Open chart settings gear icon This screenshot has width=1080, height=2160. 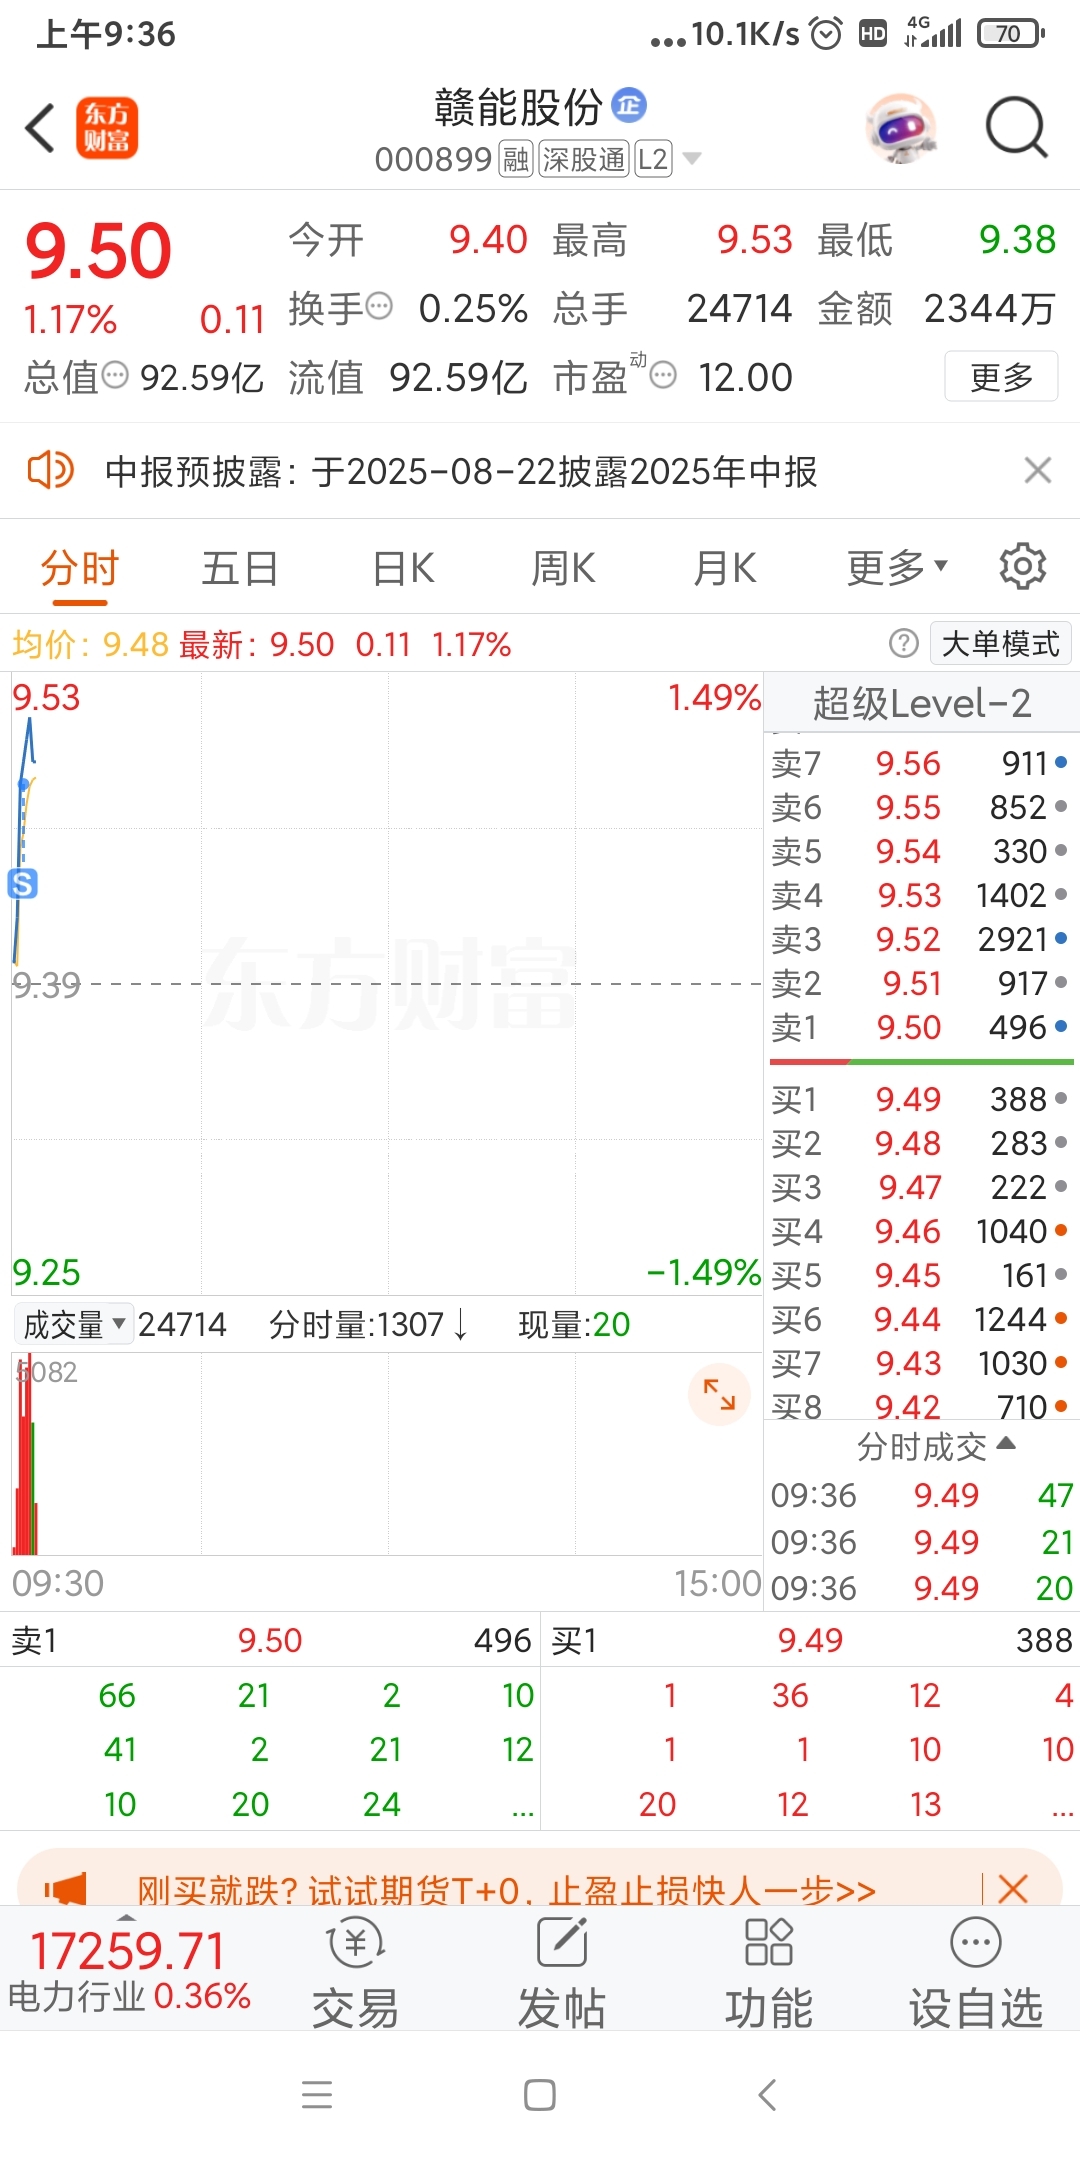click(1023, 567)
